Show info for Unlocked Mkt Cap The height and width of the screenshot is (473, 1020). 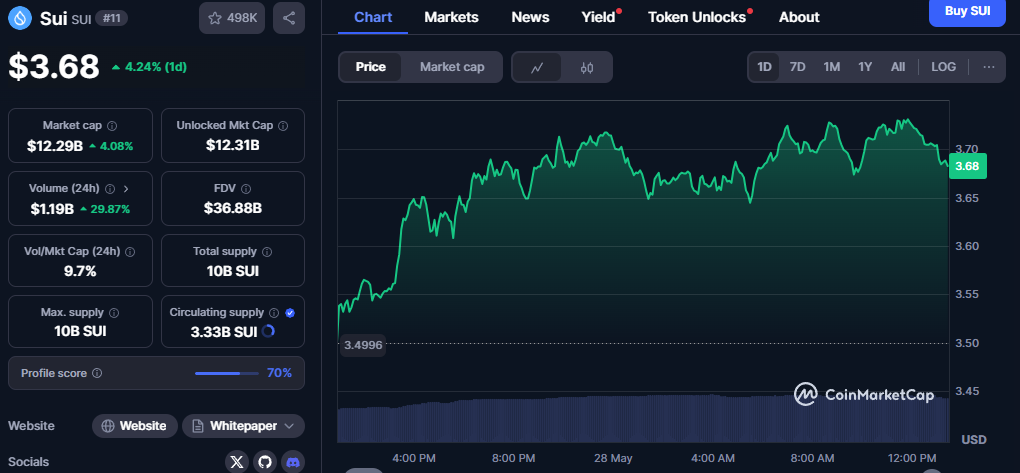point(283,126)
